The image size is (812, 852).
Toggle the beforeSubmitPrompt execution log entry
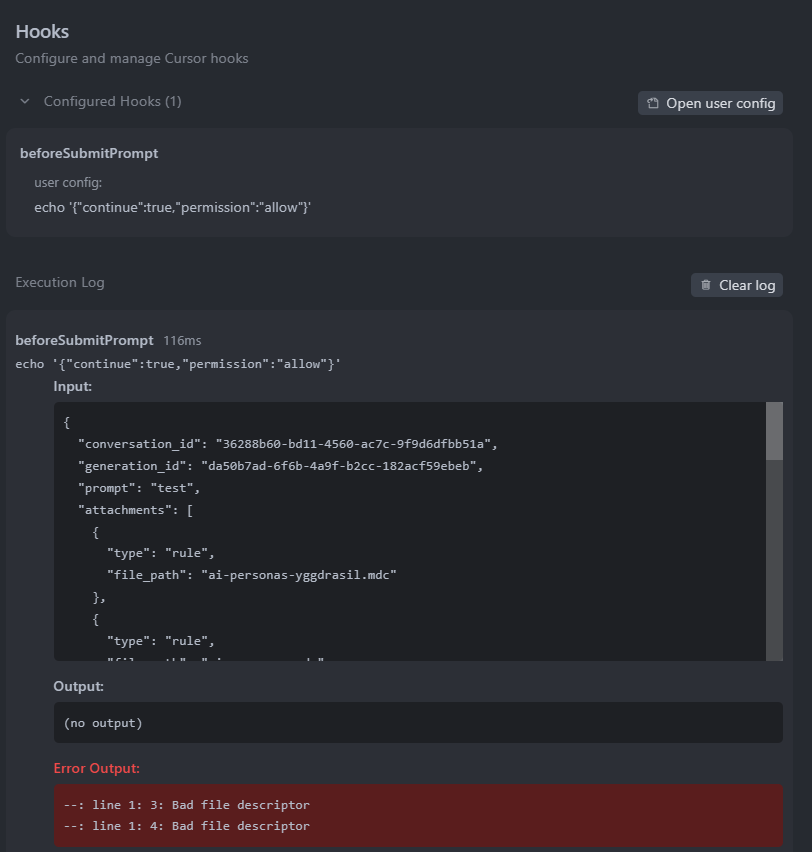point(84,340)
